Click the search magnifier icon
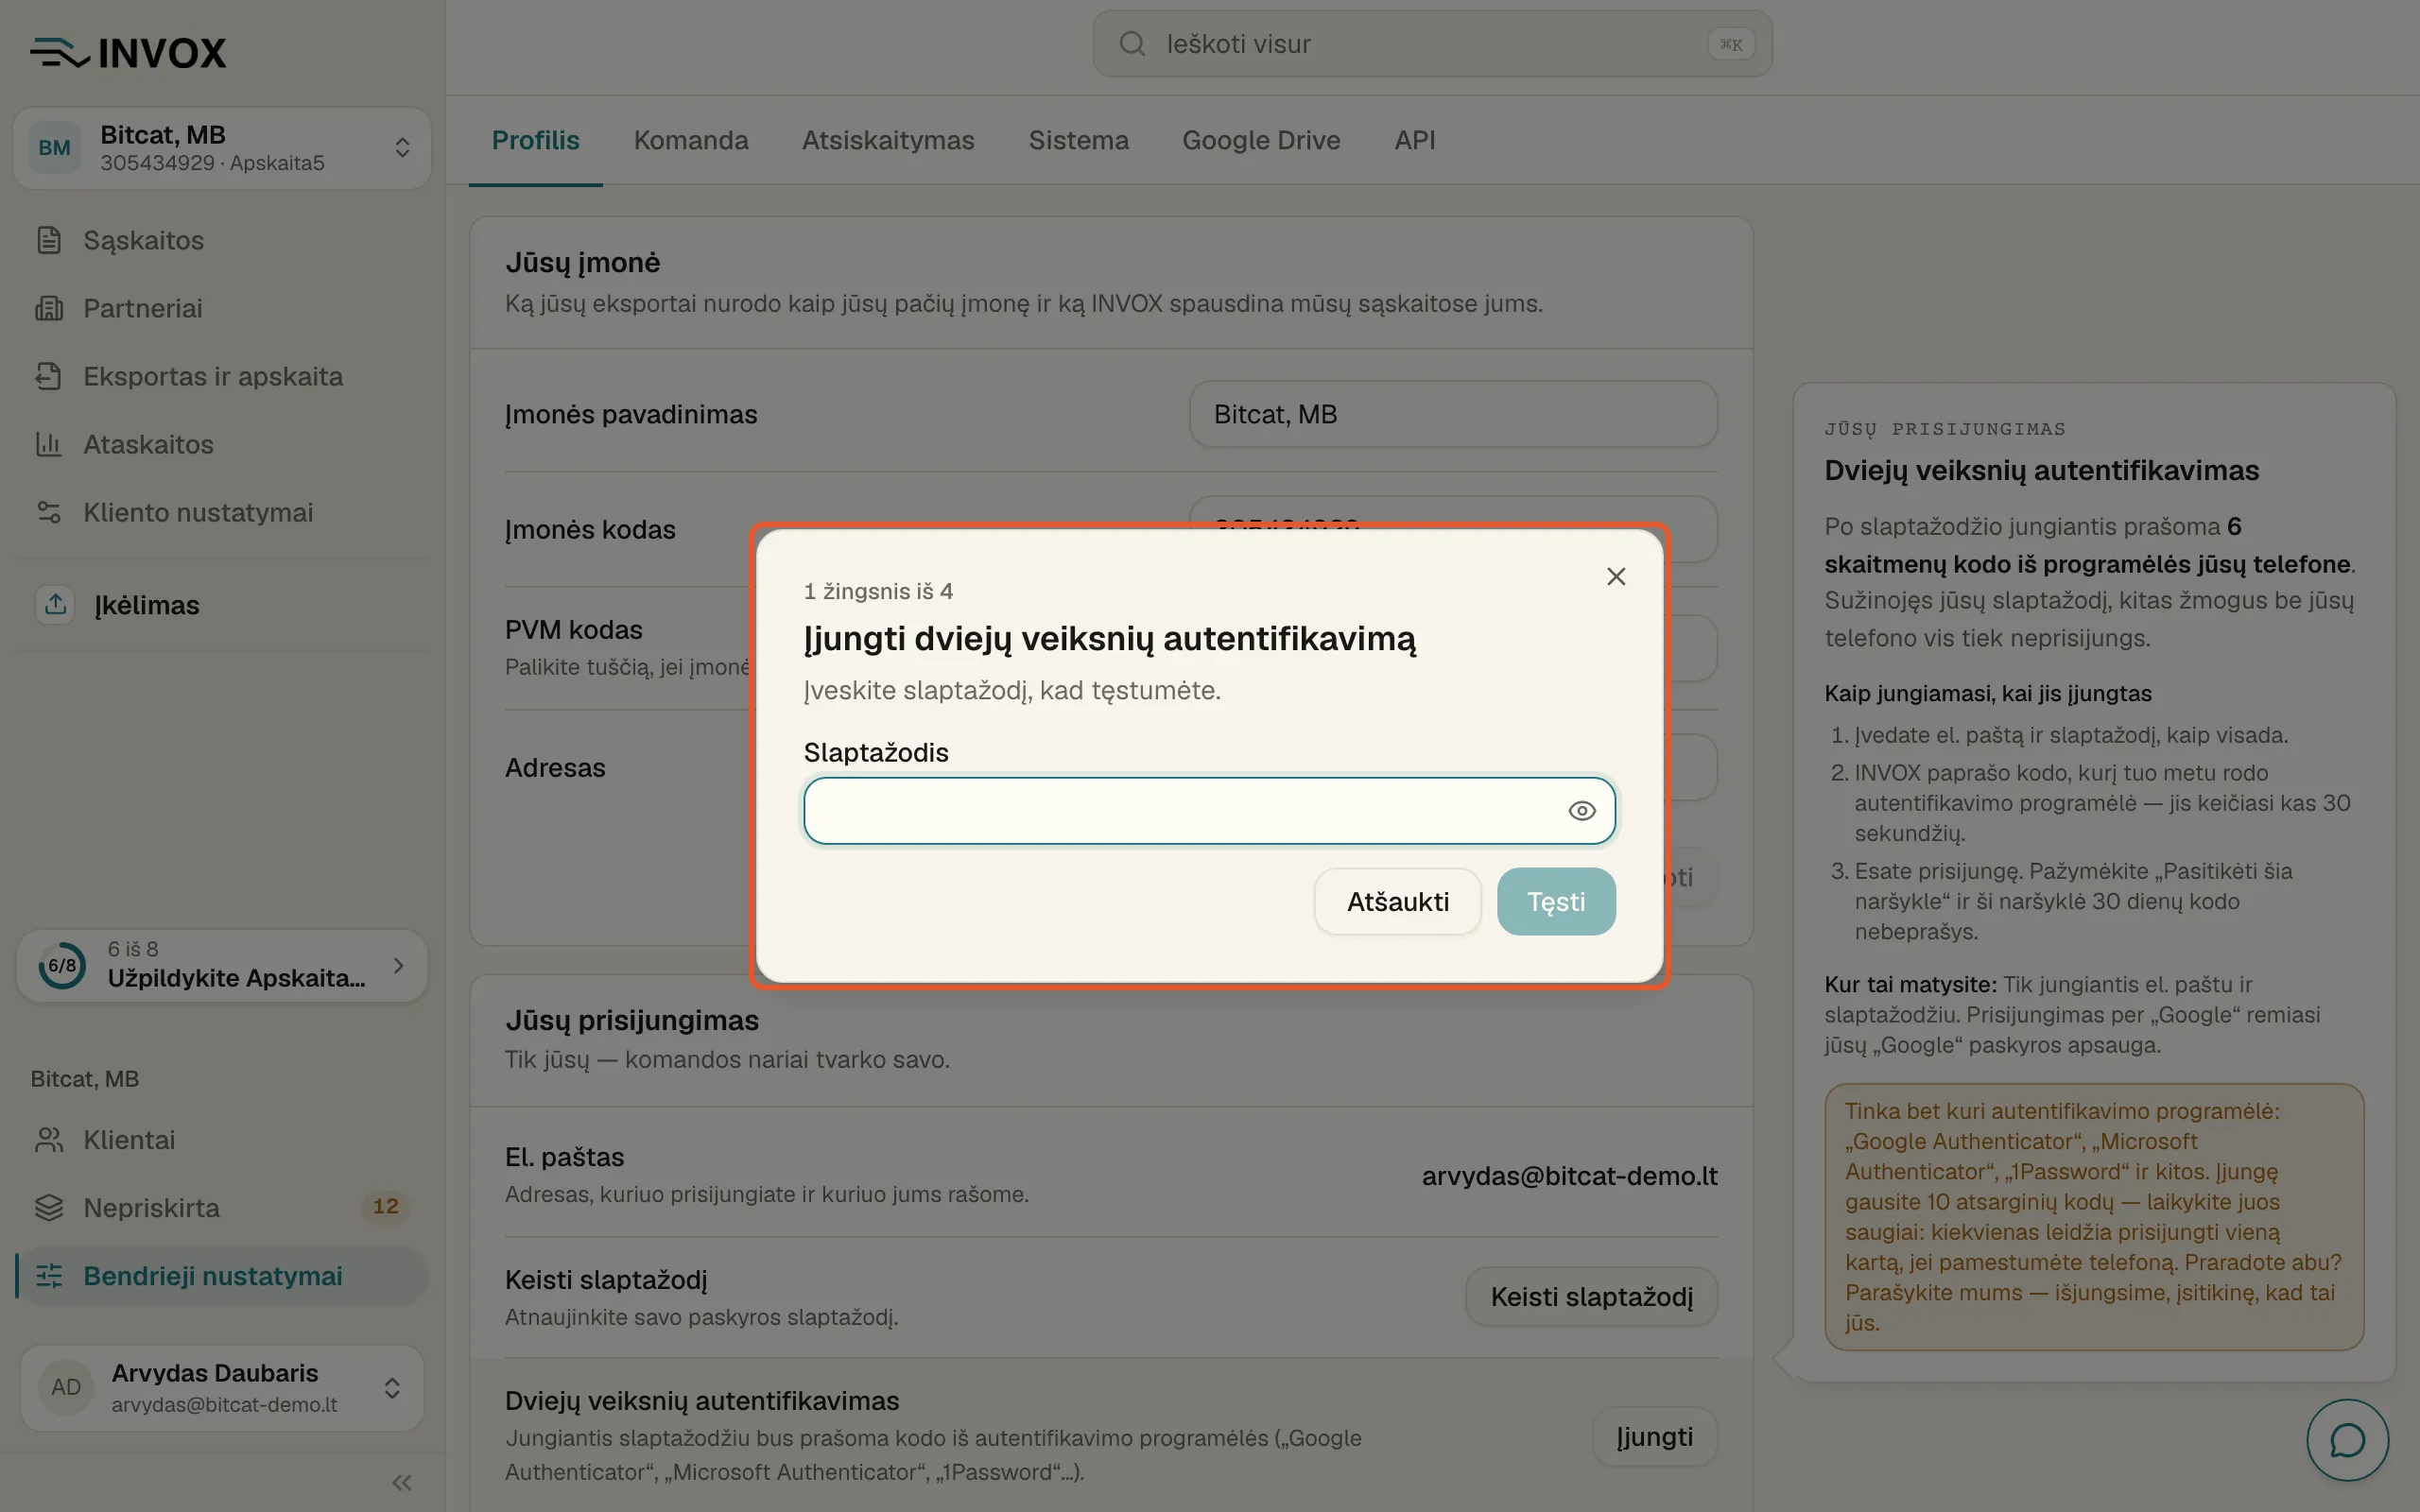This screenshot has height=1512, width=2420. coord(1132,44)
